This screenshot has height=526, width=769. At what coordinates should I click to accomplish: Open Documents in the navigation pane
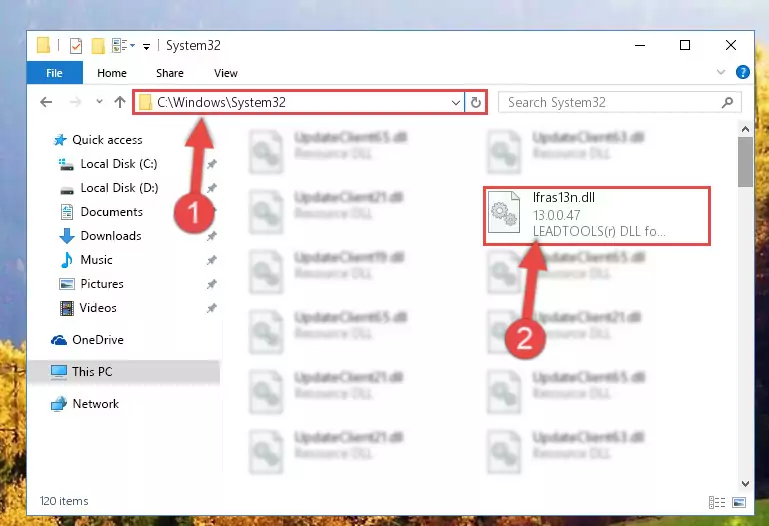click(111, 212)
